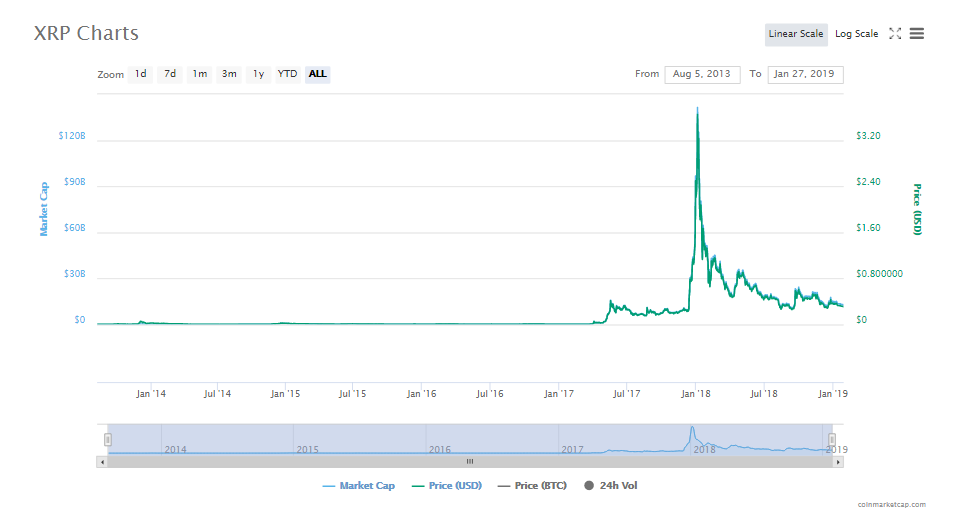Click the Jan '14 x-axis label
965x530 pixels.
point(151,393)
